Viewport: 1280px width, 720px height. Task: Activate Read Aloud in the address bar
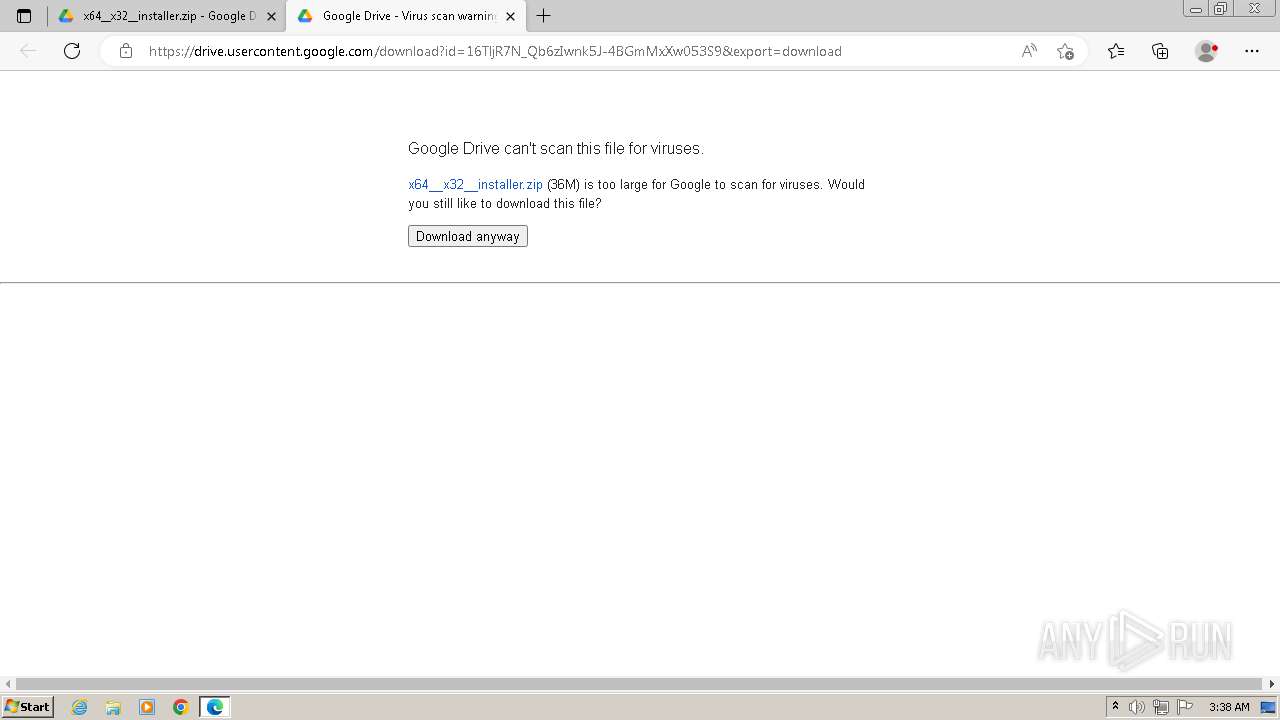[x=1029, y=51]
